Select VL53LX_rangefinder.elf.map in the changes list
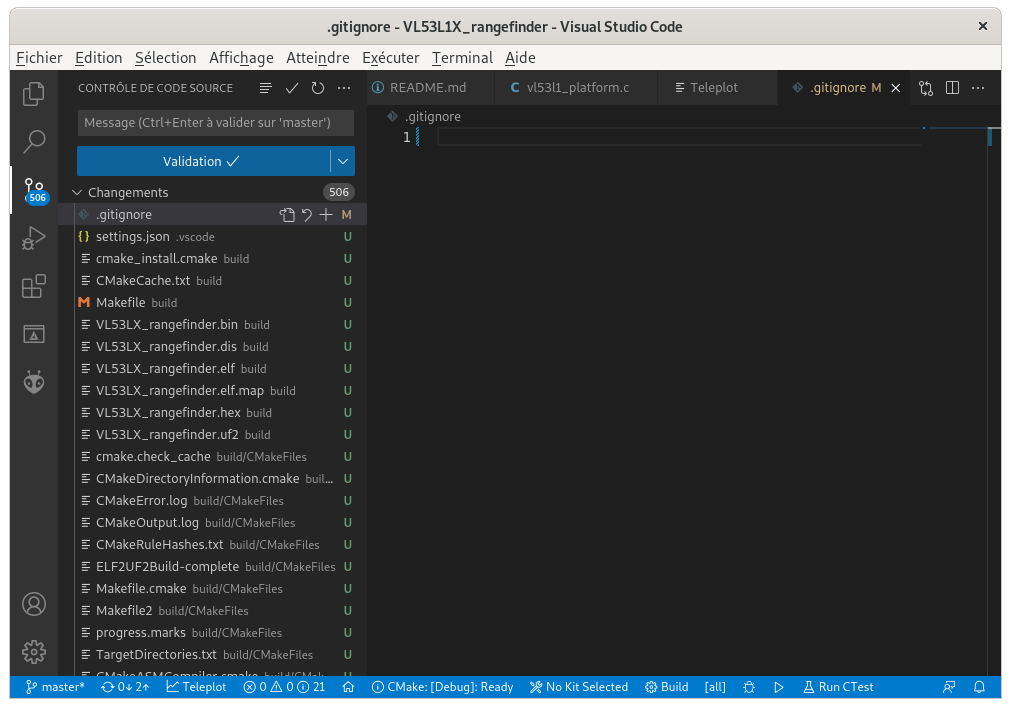 pyautogui.click(x=213, y=391)
